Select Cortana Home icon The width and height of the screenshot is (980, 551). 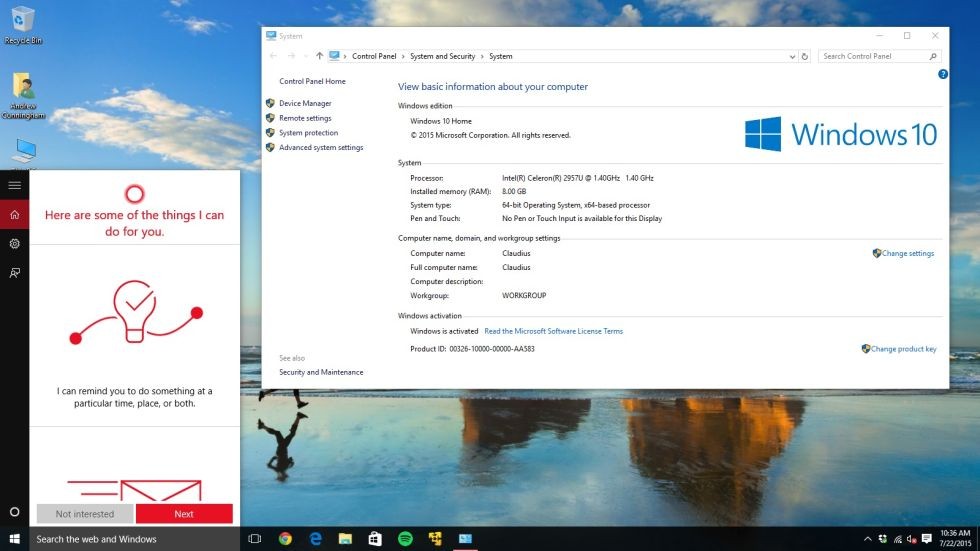click(14, 214)
